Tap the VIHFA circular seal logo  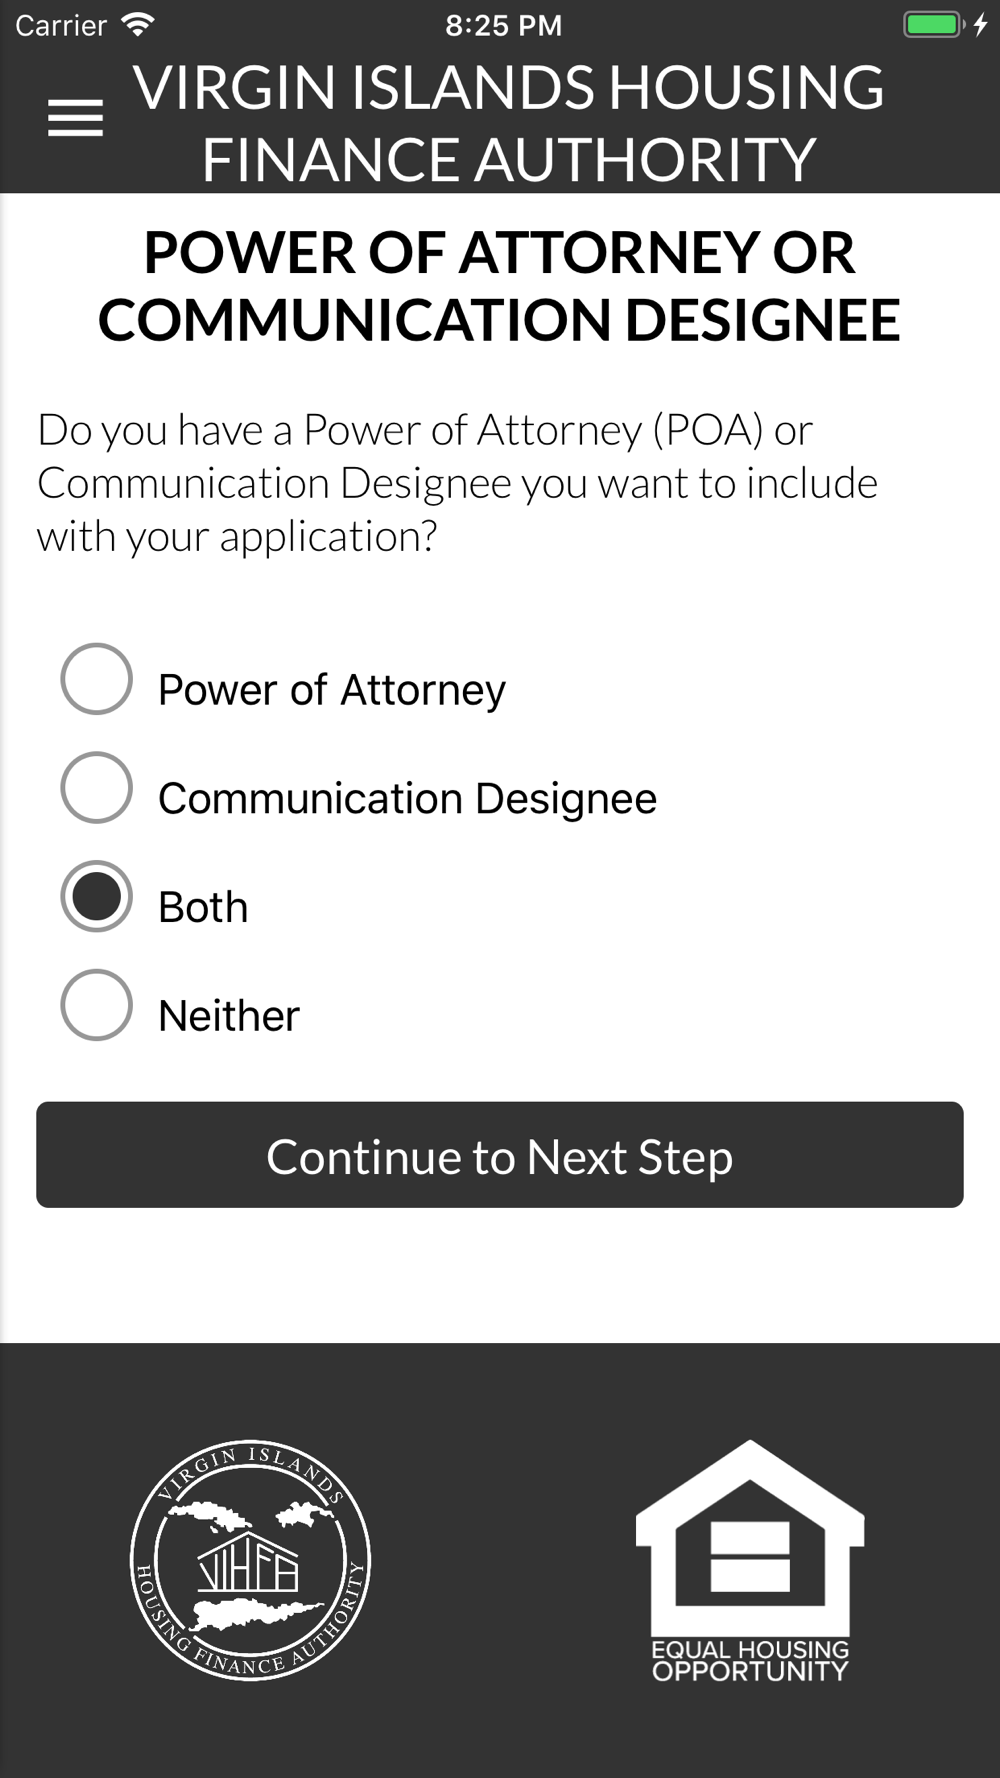click(x=250, y=1561)
